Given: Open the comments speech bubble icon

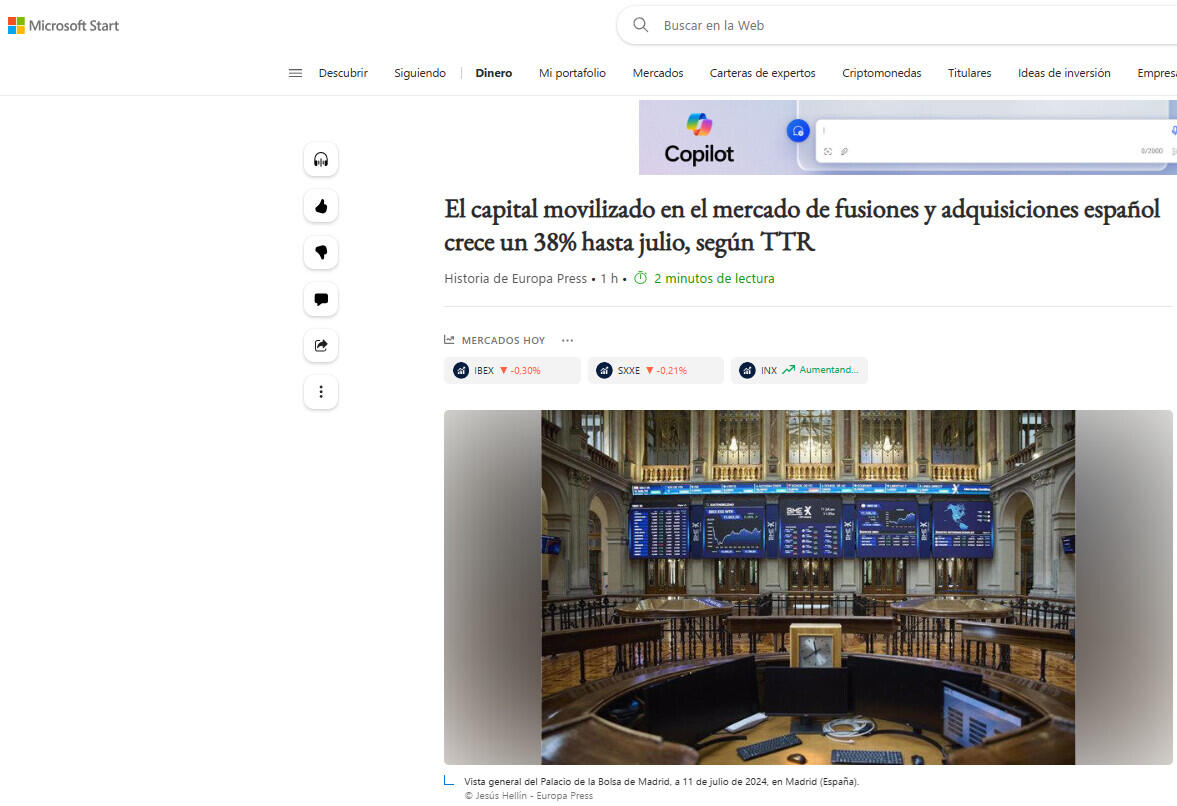Looking at the screenshot, I should click(x=321, y=299).
